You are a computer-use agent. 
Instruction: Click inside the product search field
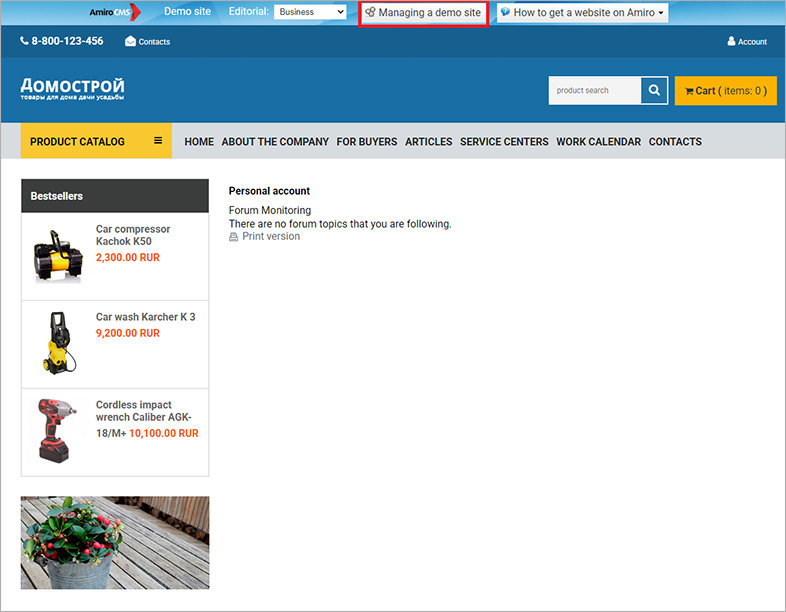pos(594,90)
